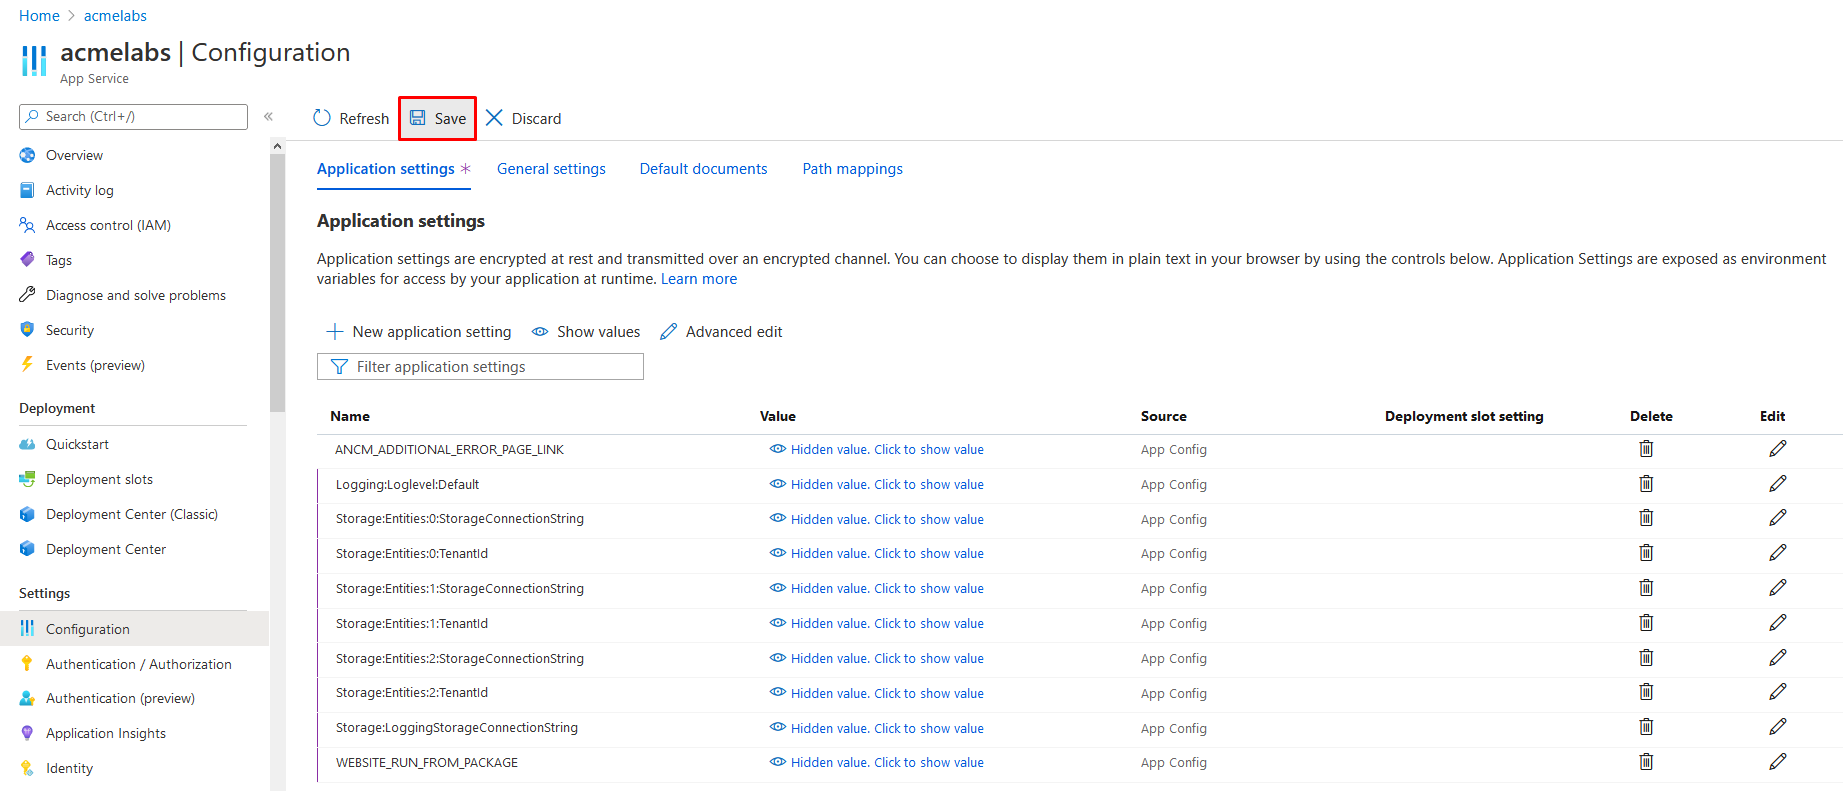
Task: Sort settings by the Name column header
Action: [350, 416]
